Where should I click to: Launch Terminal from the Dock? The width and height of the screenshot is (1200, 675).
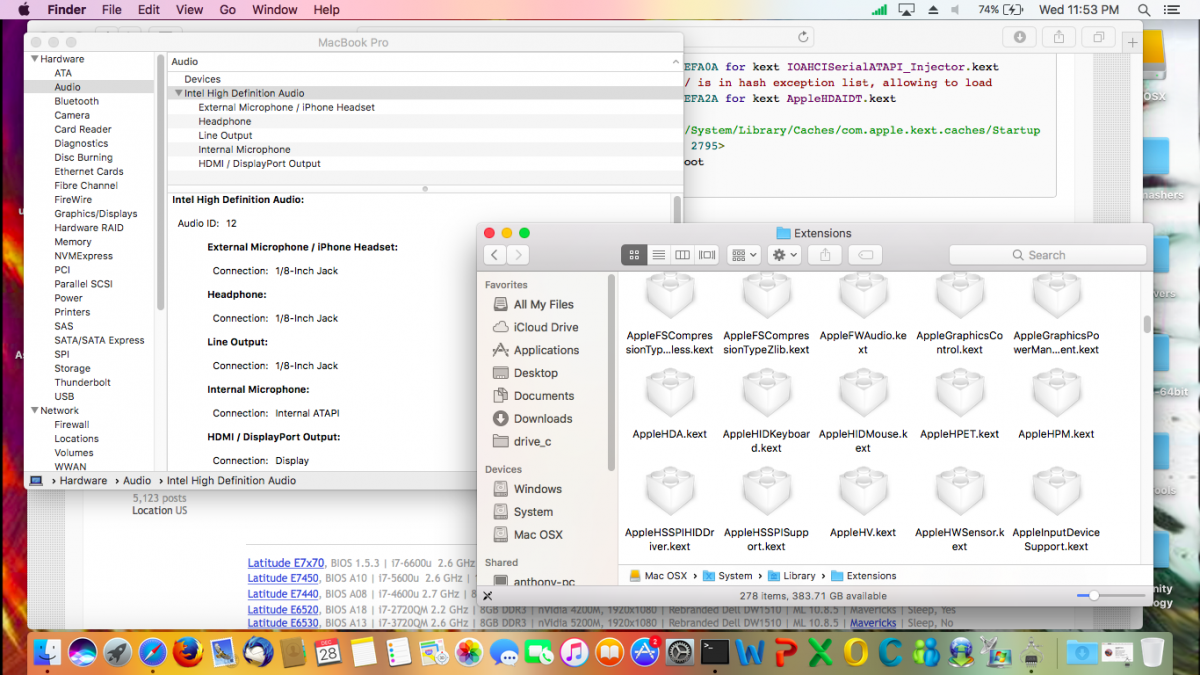(715, 653)
